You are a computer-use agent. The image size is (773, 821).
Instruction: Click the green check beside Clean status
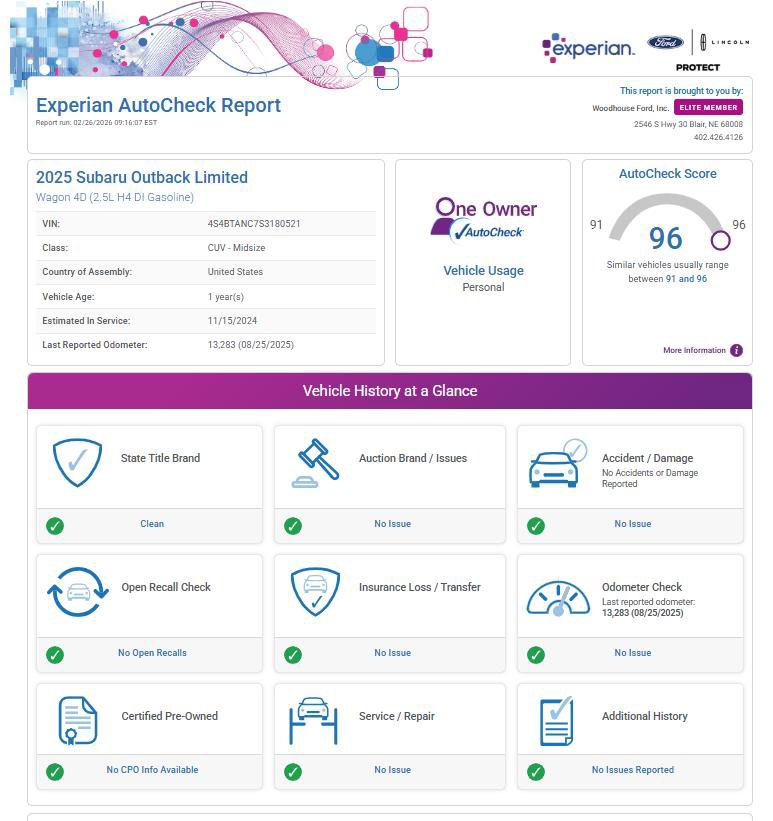point(55,525)
